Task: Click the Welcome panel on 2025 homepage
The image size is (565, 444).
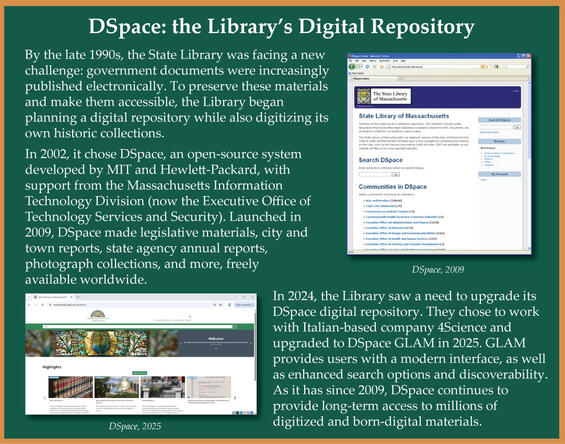Action: click(x=216, y=343)
